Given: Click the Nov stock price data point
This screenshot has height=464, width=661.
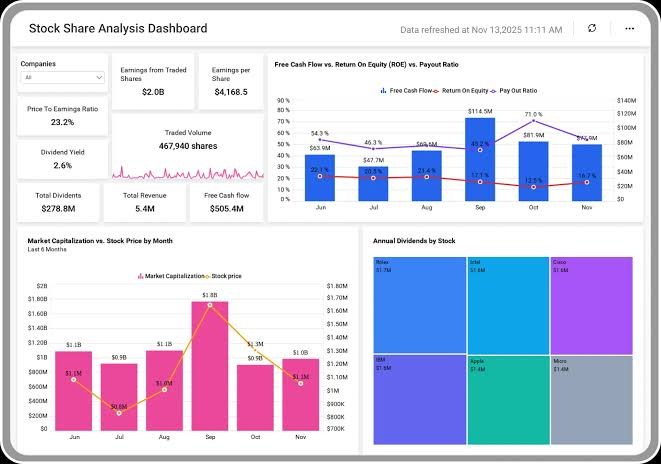Looking at the screenshot, I should pyautogui.click(x=301, y=384).
